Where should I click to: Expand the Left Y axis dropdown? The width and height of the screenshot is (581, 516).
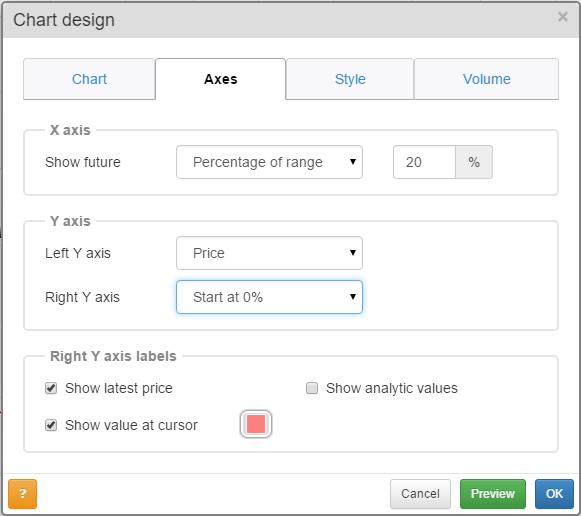pyautogui.click(x=269, y=253)
